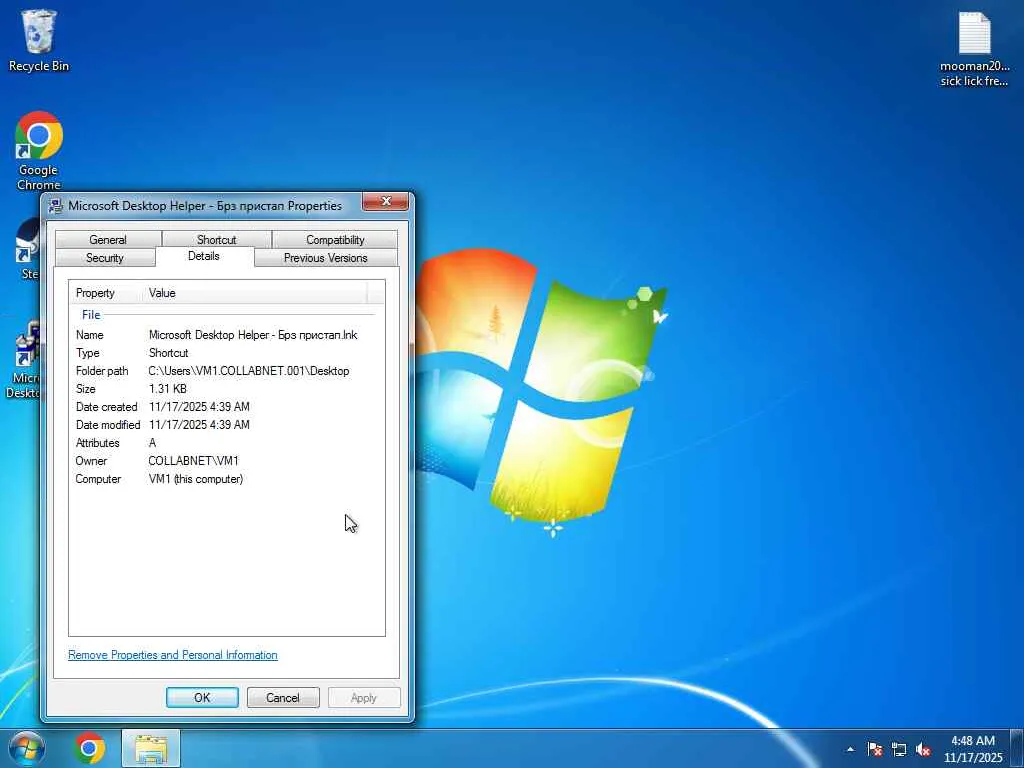
Task: Show hidden tray icons arrow
Action: (850, 749)
